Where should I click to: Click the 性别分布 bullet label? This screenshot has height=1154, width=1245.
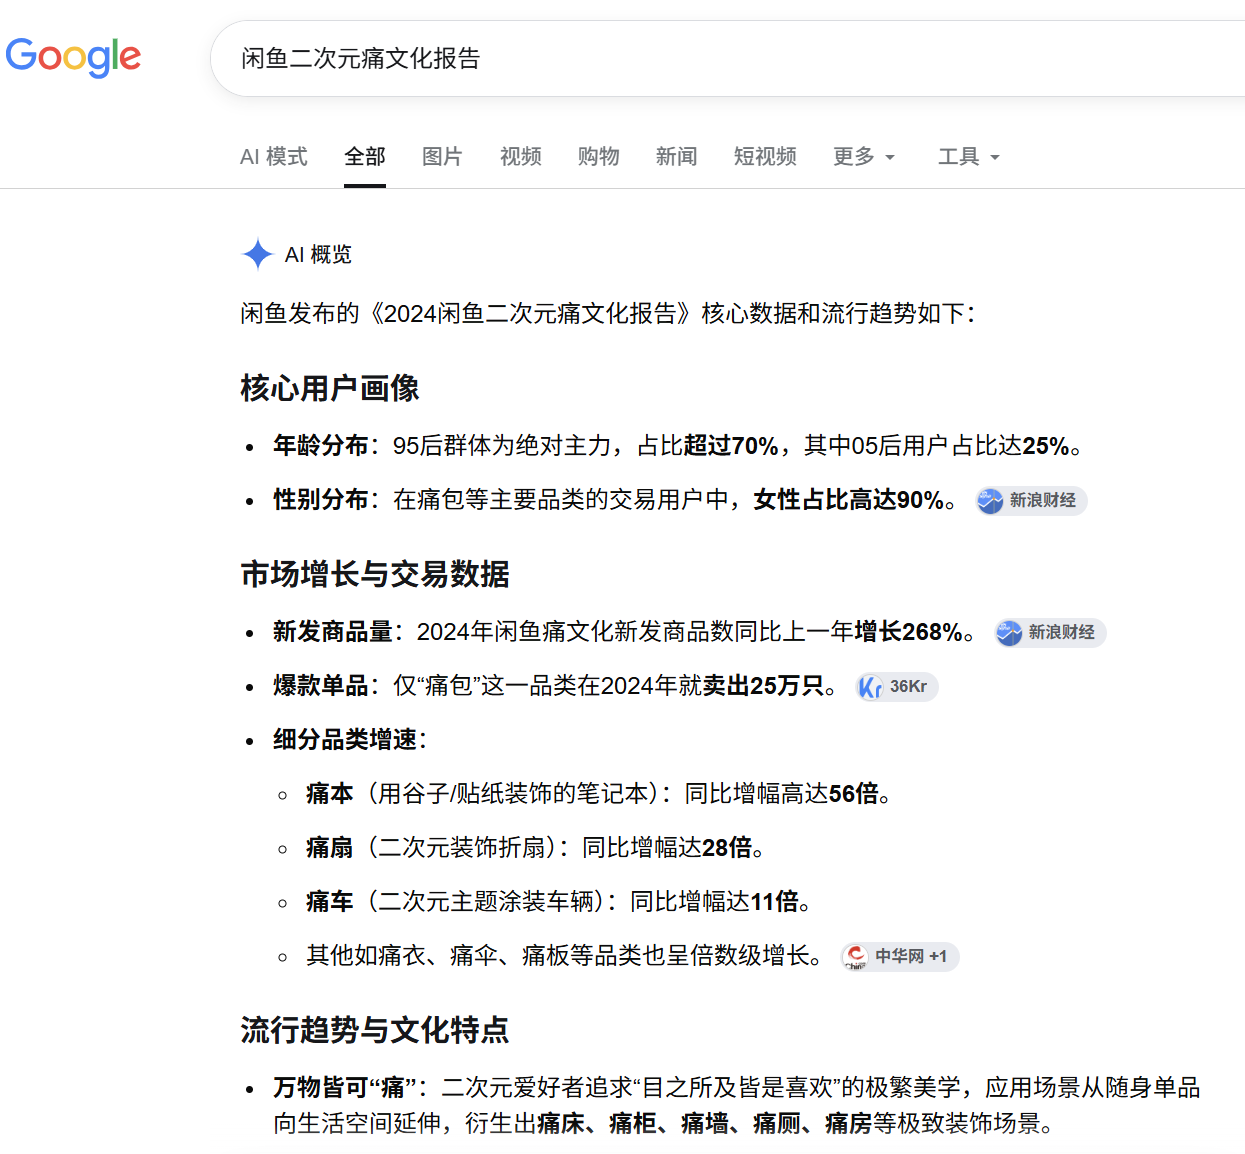[321, 500]
